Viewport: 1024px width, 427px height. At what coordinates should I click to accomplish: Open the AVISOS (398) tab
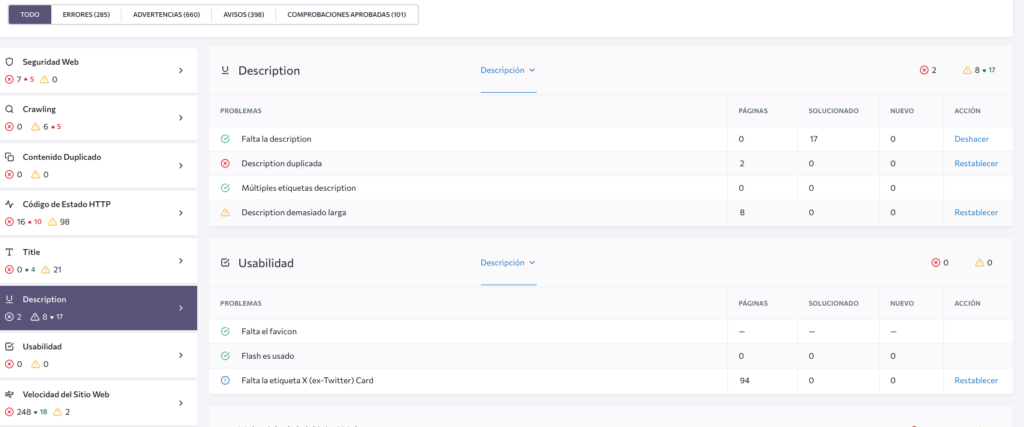pos(244,14)
